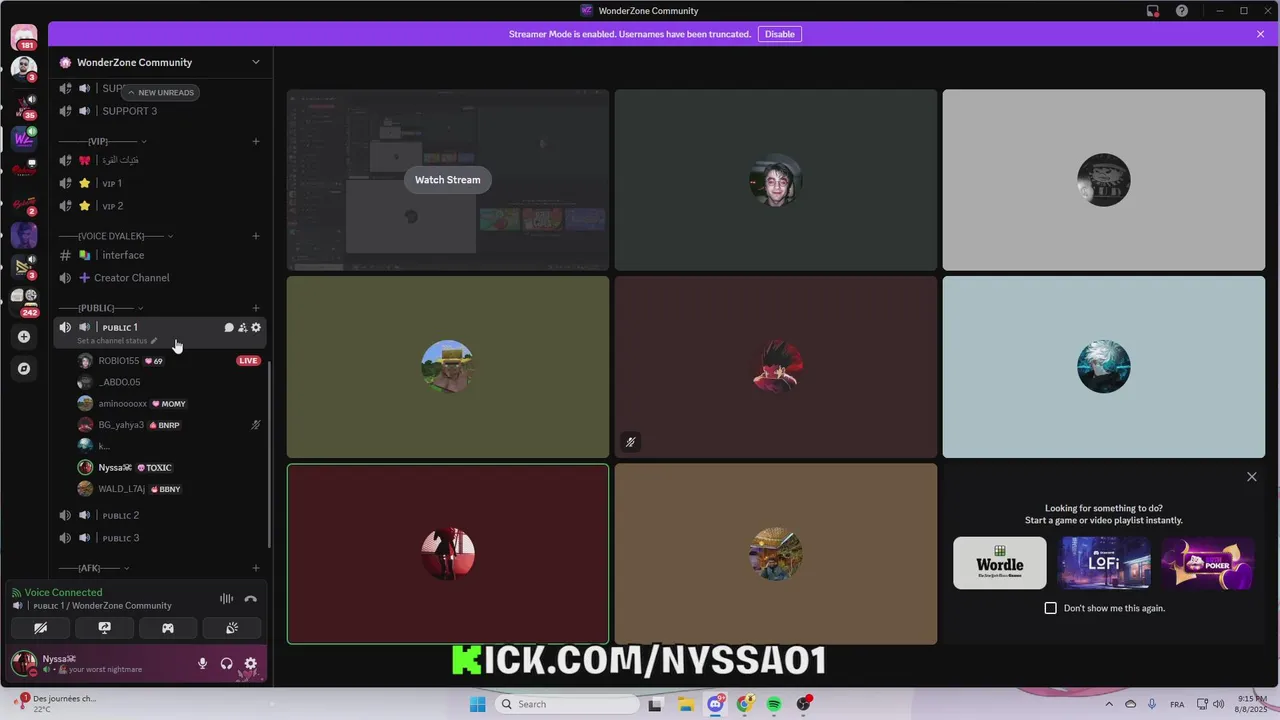Turn on camera in voice panel
This screenshot has width=1280, height=720.
point(40,628)
